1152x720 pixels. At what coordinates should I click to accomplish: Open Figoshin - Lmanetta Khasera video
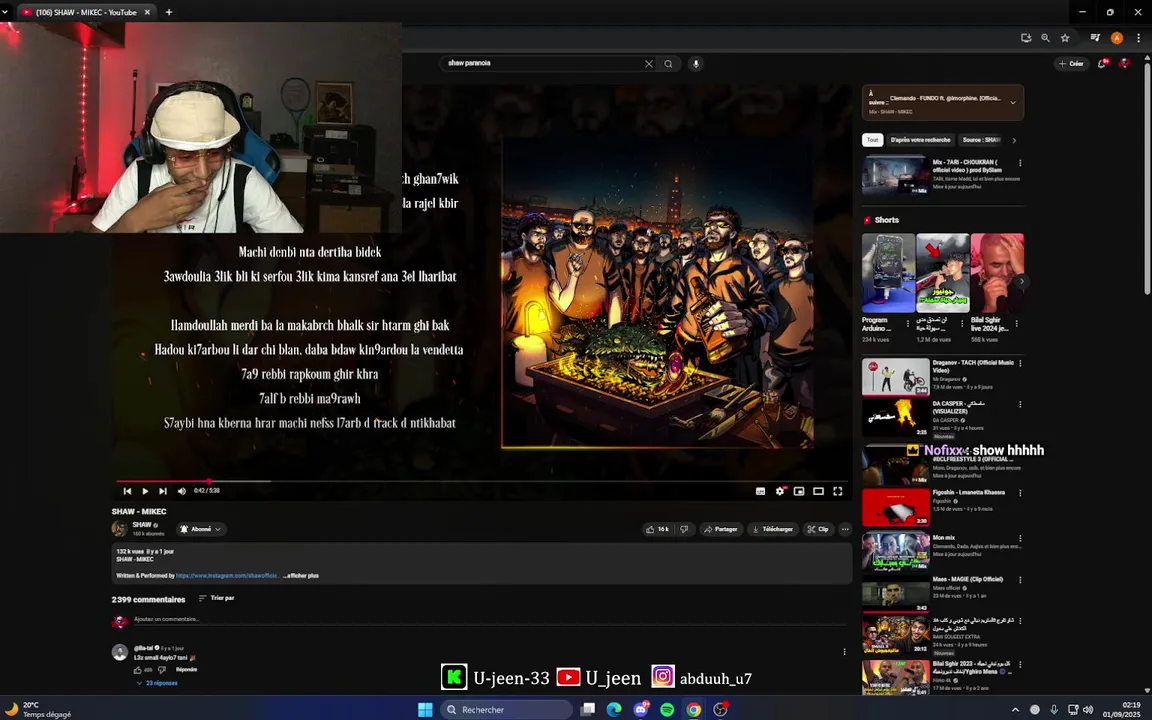[x=896, y=508]
